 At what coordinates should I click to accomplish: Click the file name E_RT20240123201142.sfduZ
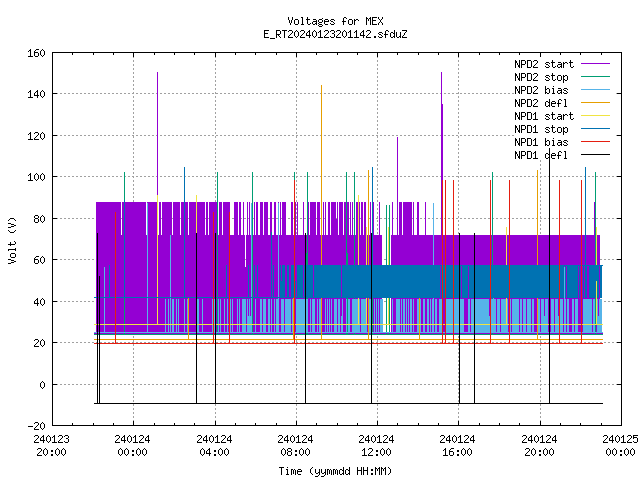pyautogui.click(x=335, y=34)
